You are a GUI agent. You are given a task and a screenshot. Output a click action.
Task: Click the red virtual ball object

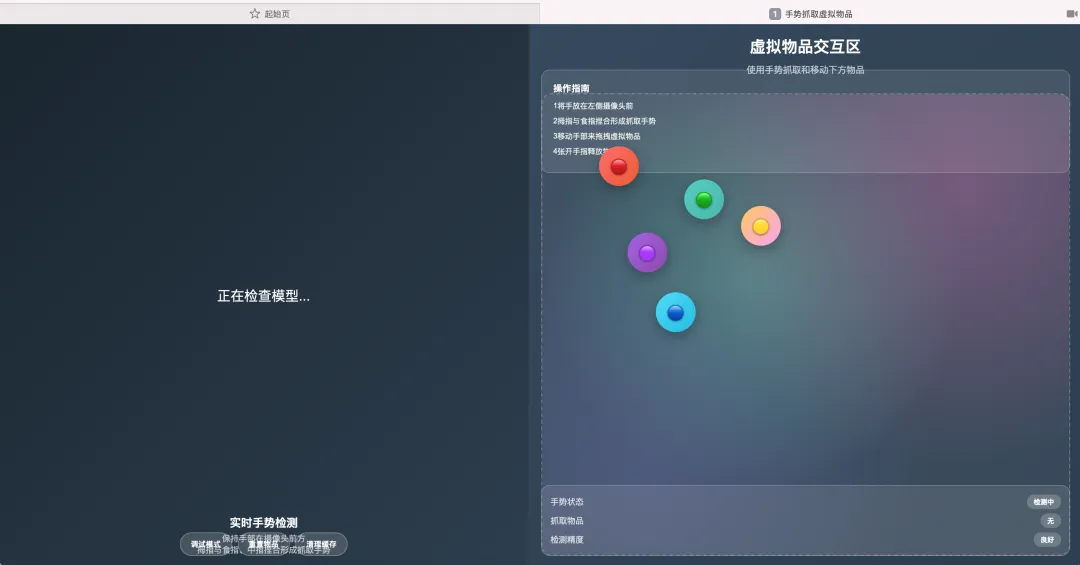[618, 166]
